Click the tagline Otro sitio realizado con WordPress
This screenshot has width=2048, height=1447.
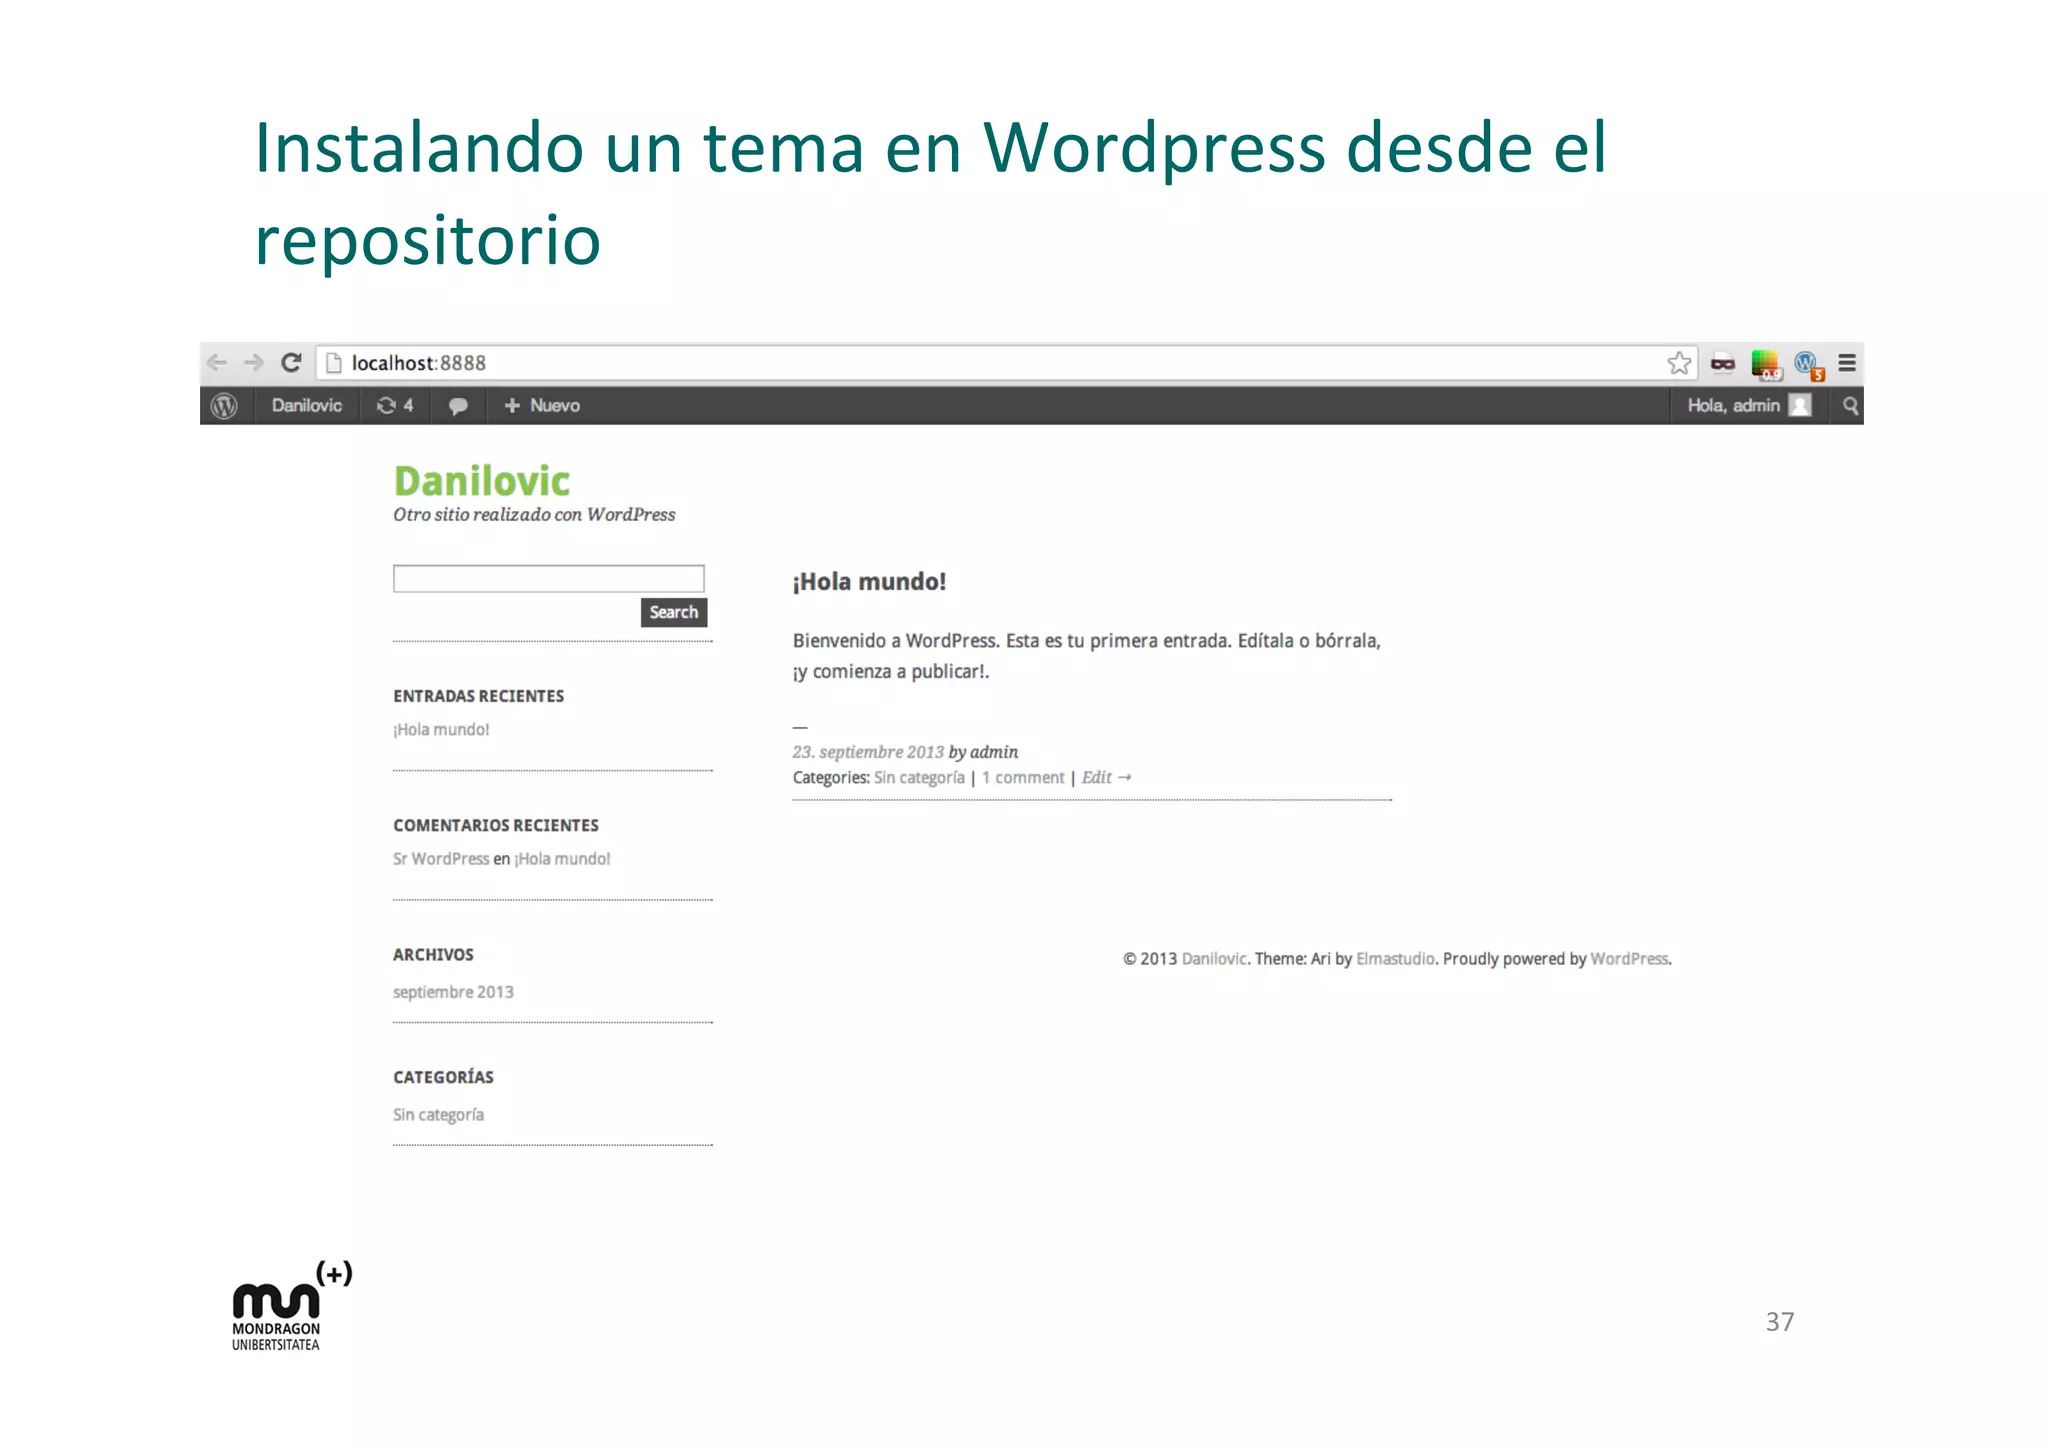point(534,515)
